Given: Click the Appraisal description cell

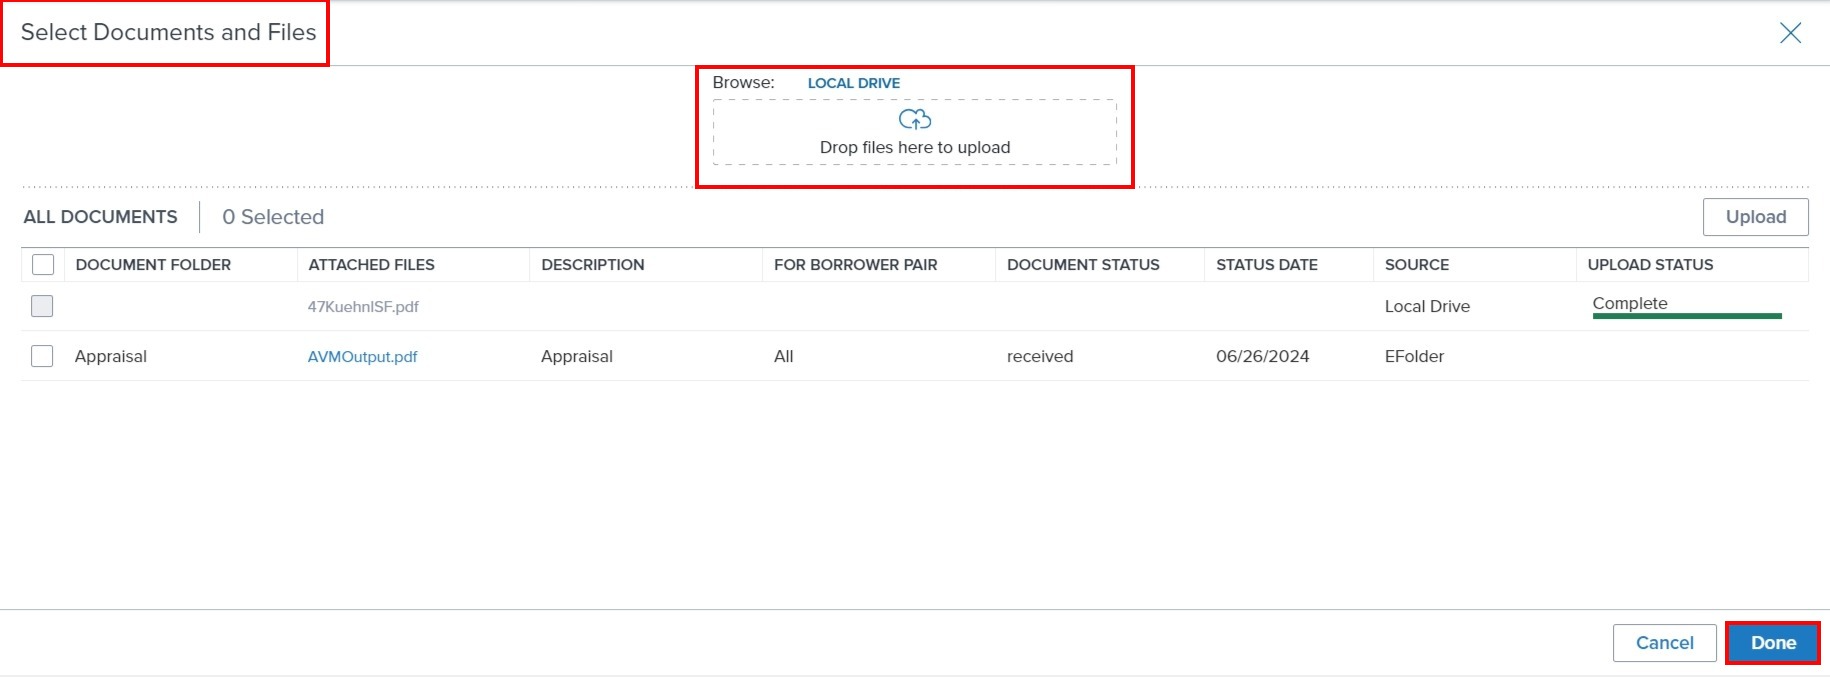Looking at the screenshot, I should [577, 357].
